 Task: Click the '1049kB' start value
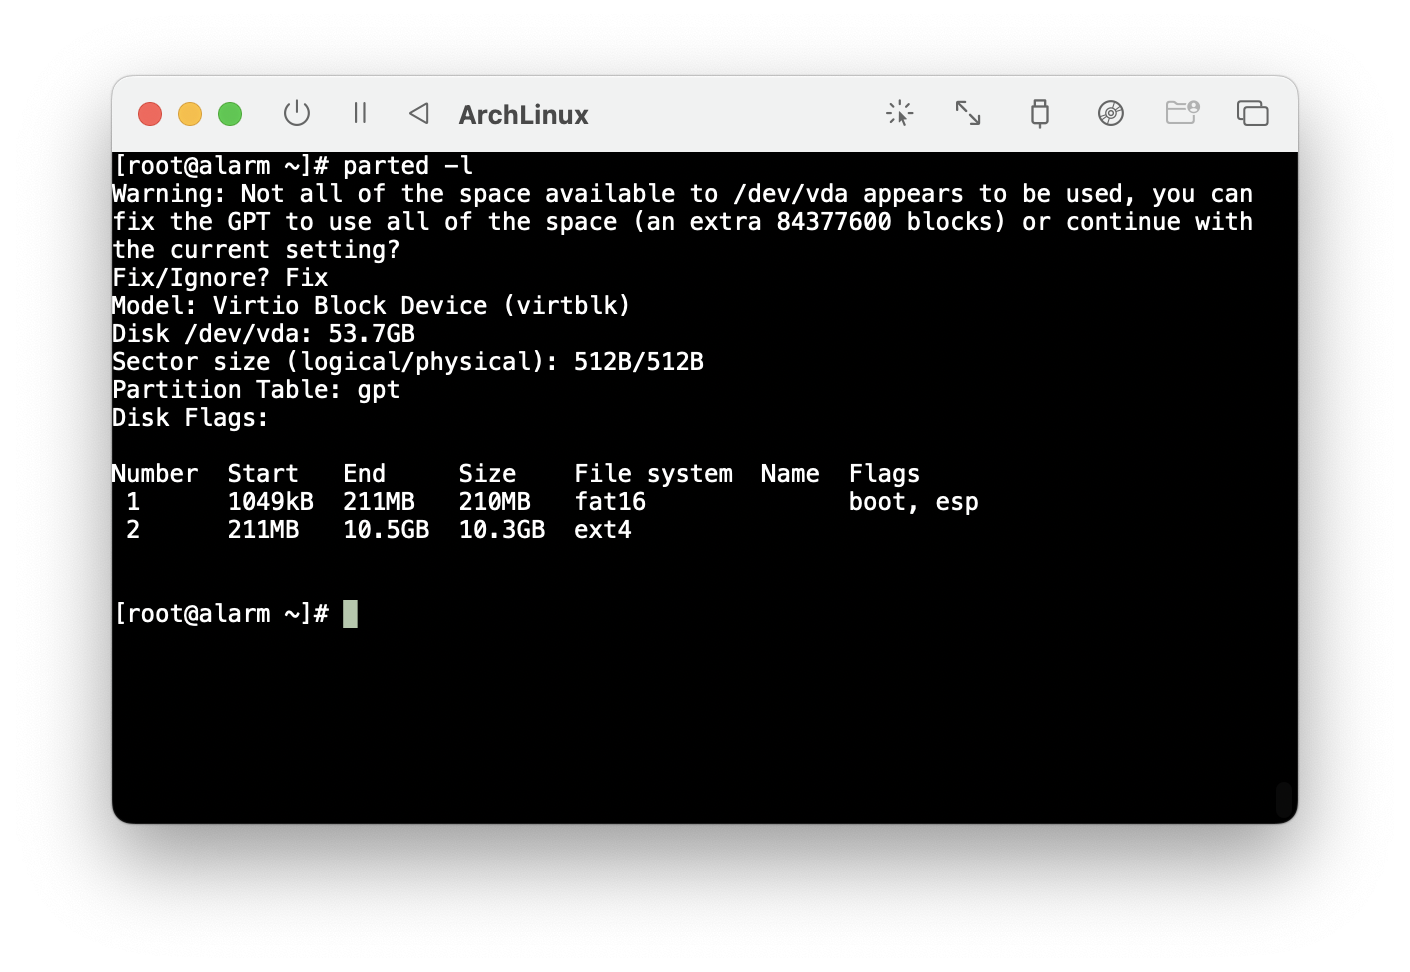271,502
